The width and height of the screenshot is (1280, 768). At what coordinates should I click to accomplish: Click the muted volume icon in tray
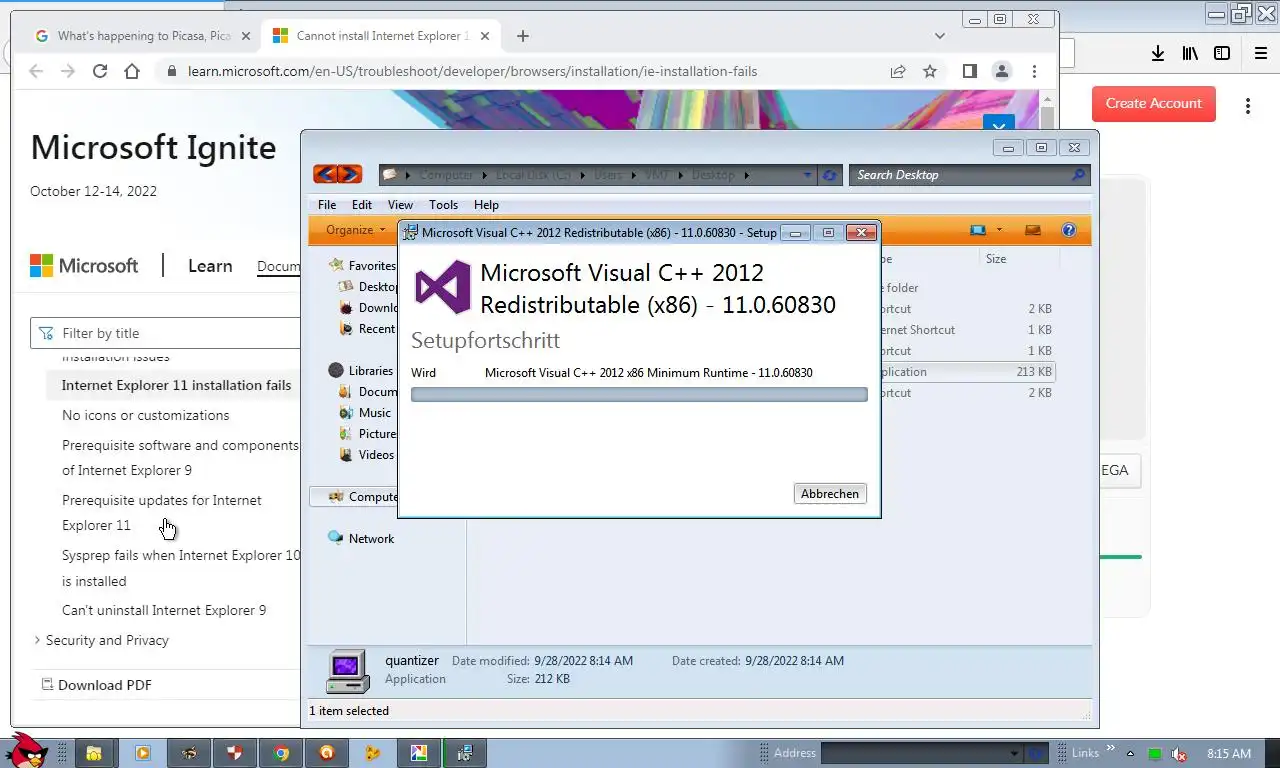(x=1179, y=754)
